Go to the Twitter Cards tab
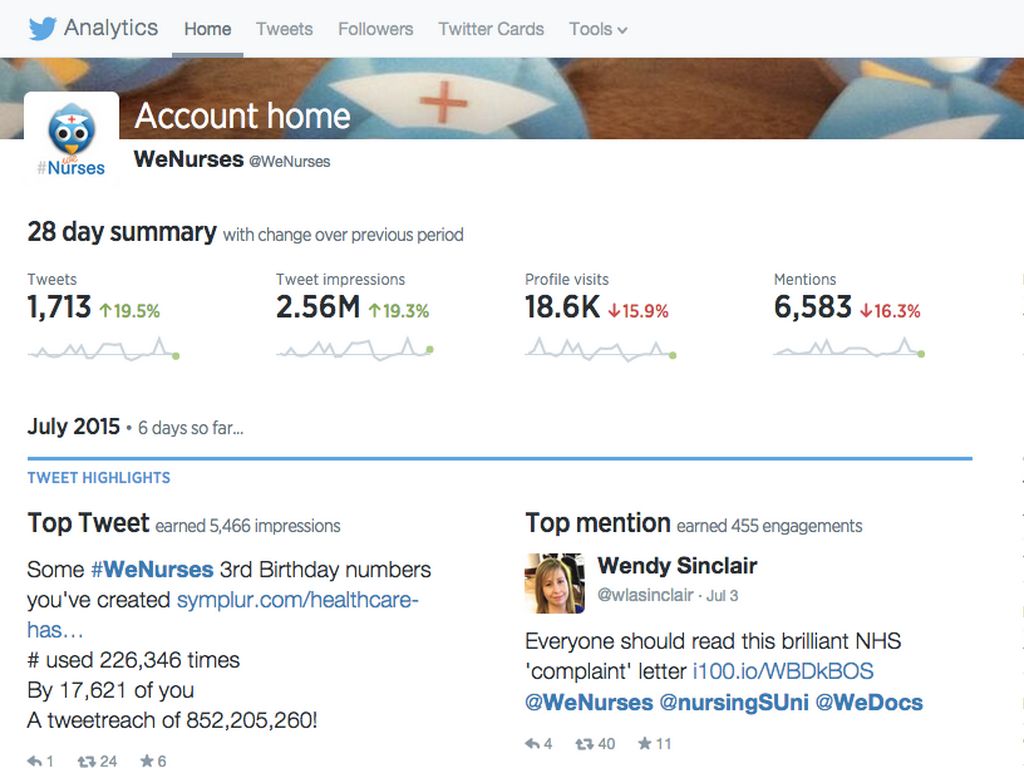Viewport: 1024px width, 768px height. [x=491, y=29]
